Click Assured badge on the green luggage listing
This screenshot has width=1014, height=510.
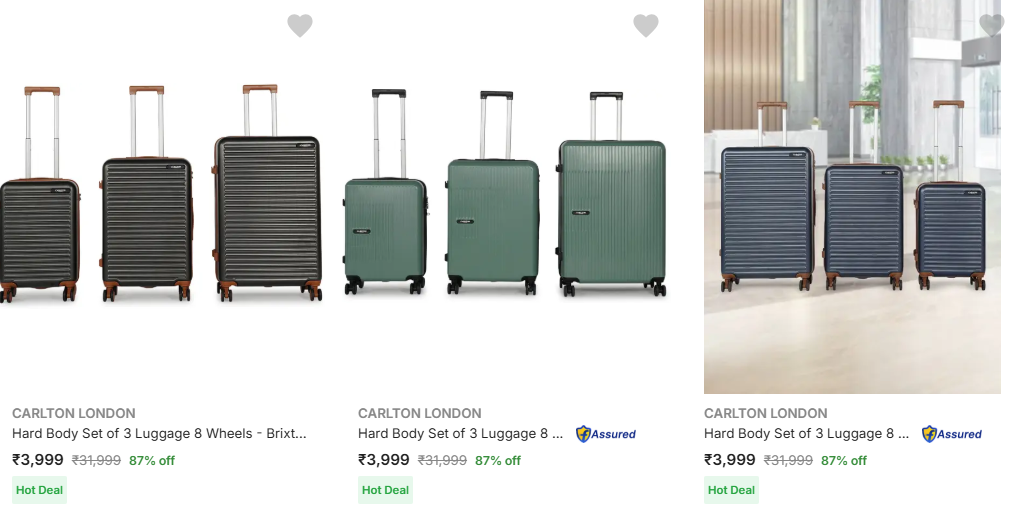pyautogui.click(x=606, y=434)
